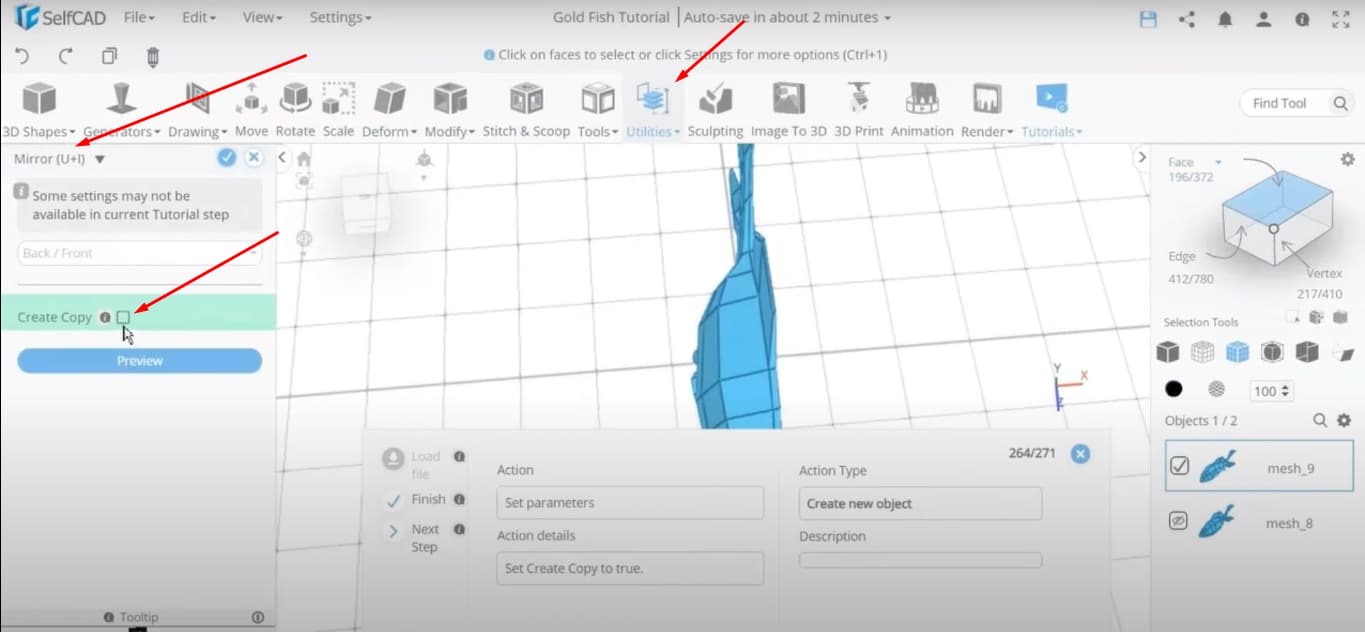
Task: Toggle visibility of mesh_8
Action: click(1181, 521)
